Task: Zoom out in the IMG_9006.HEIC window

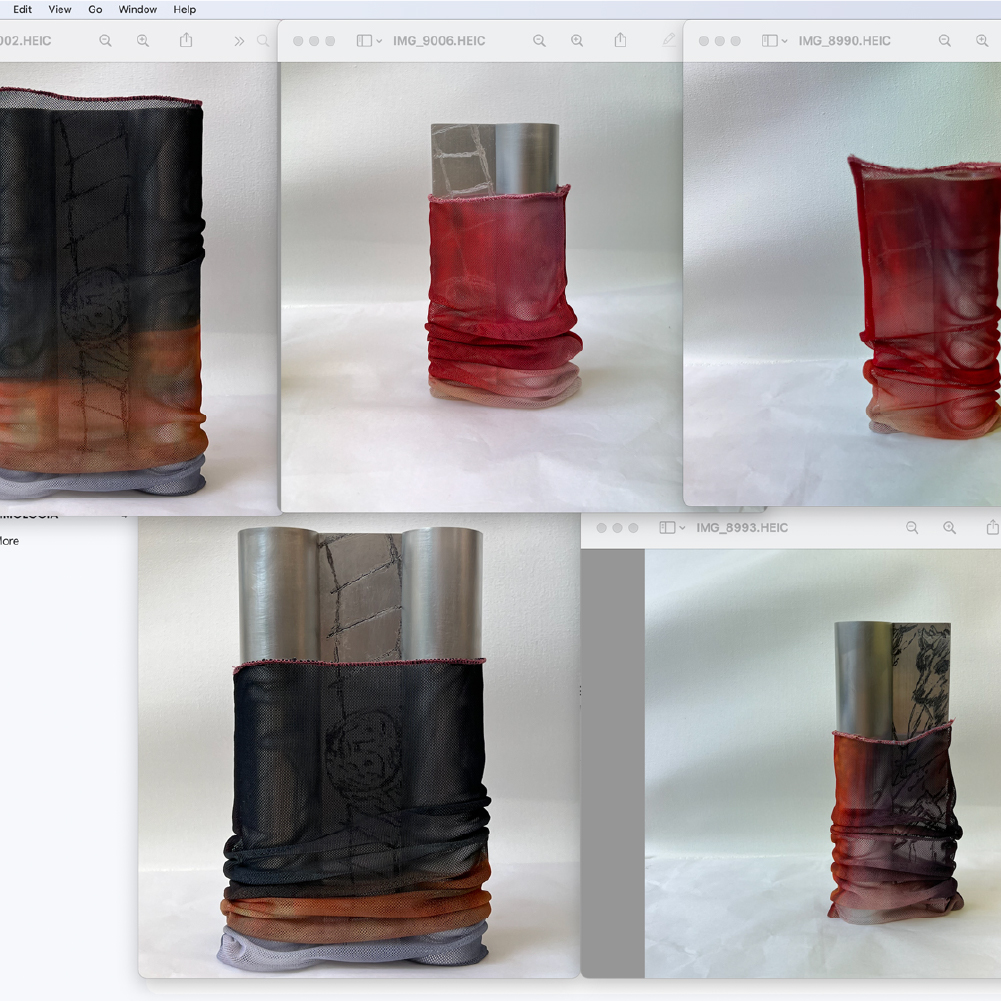Action: [539, 41]
